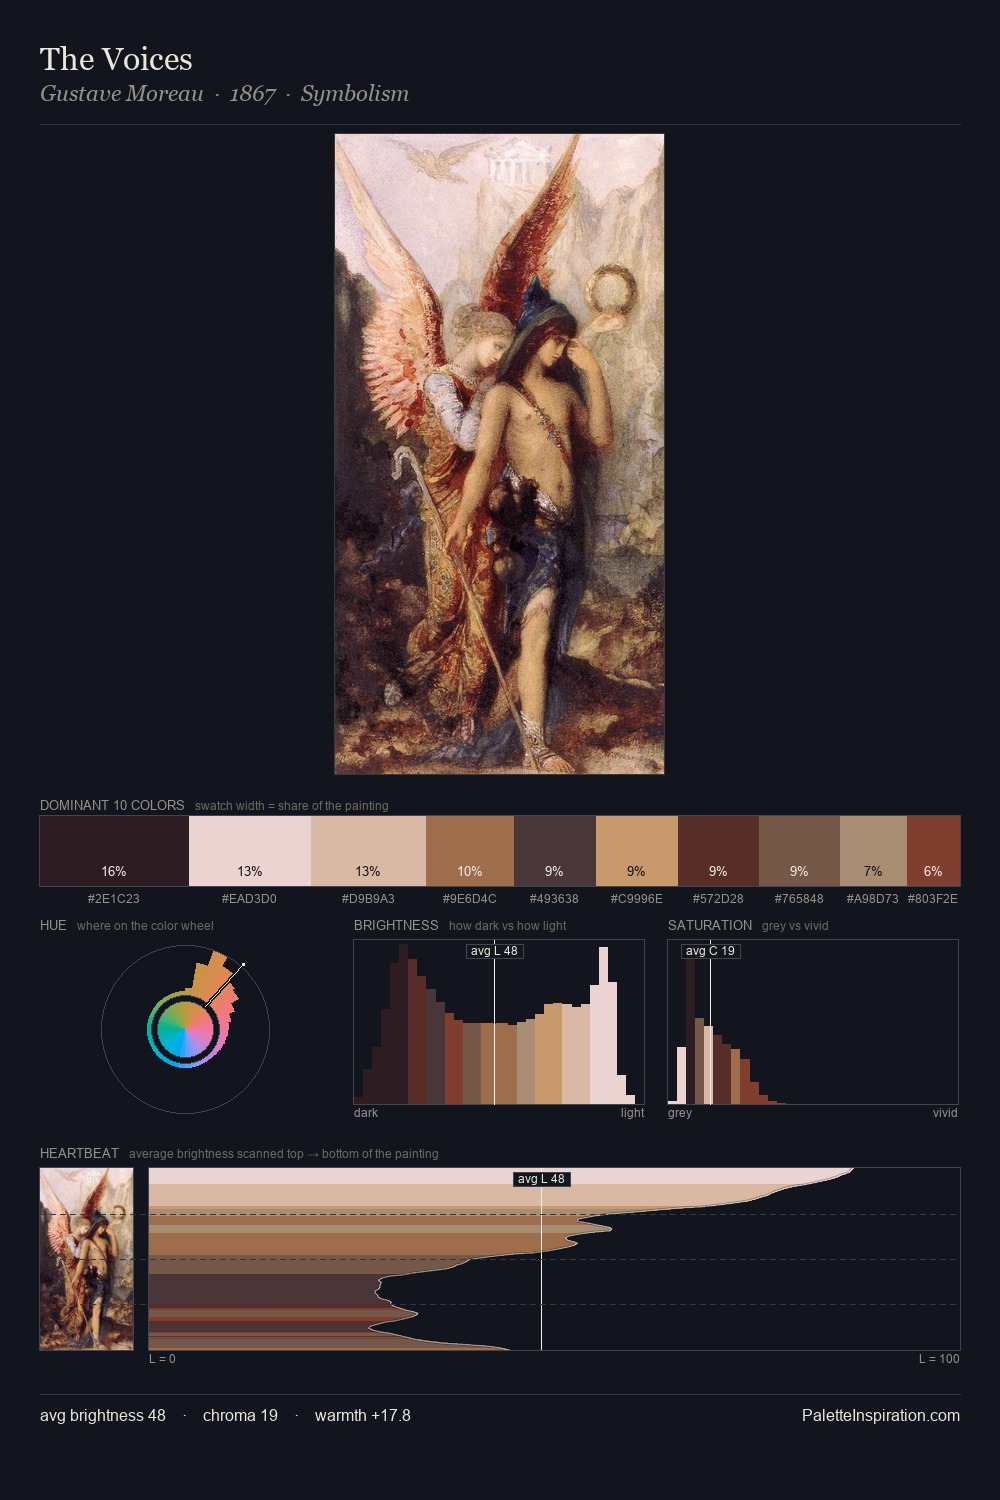The height and width of the screenshot is (1500, 1000).
Task: Click the 'grey' axis label under Saturation
Action: (x=680, y=1112)
